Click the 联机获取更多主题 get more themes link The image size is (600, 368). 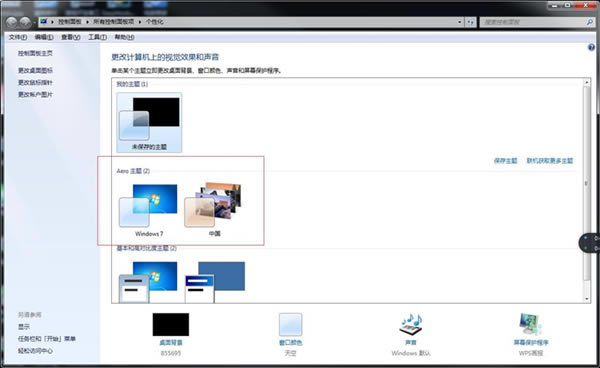(x=550, y=161)
